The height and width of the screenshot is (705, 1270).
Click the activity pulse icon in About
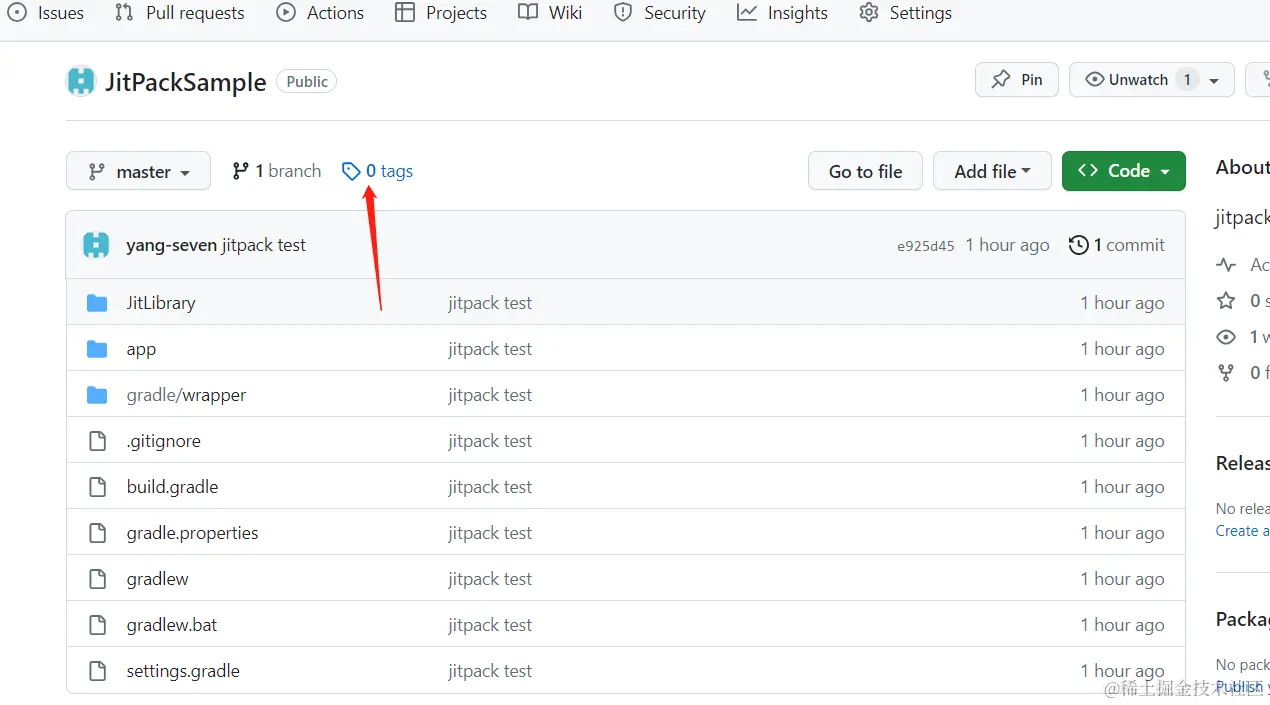1226,265
